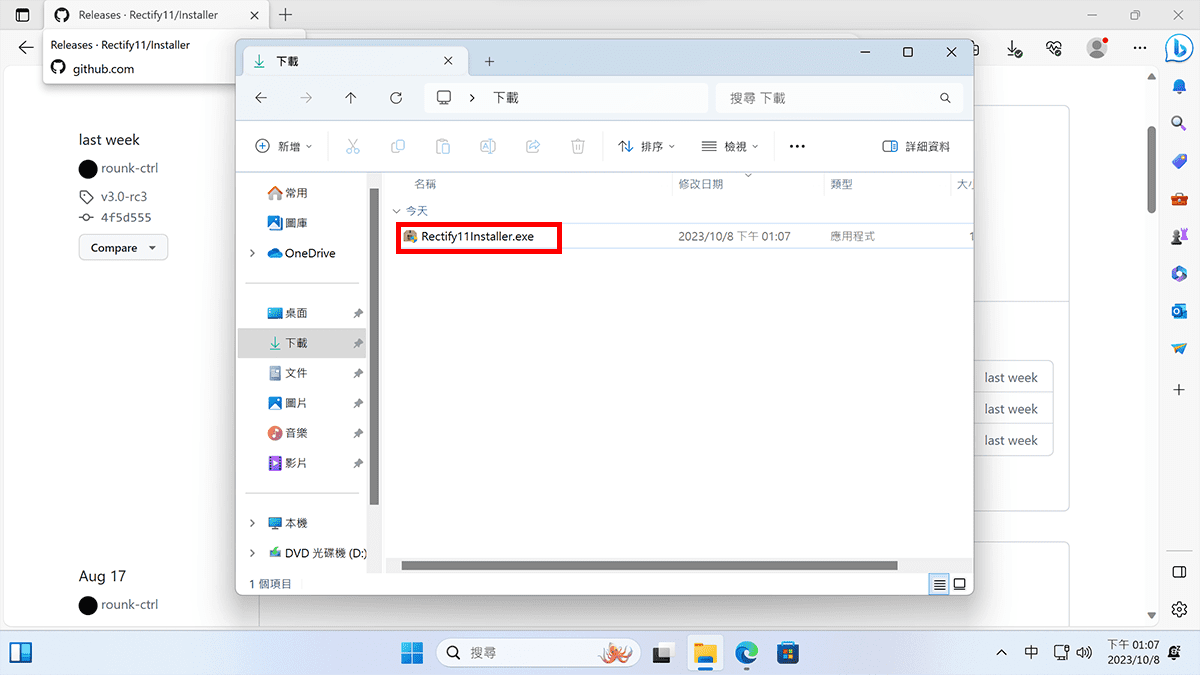This screenshot has height=675, width=1200.
Task: Open Outlook from the Edge sidebar
Action: point(1179,311)
